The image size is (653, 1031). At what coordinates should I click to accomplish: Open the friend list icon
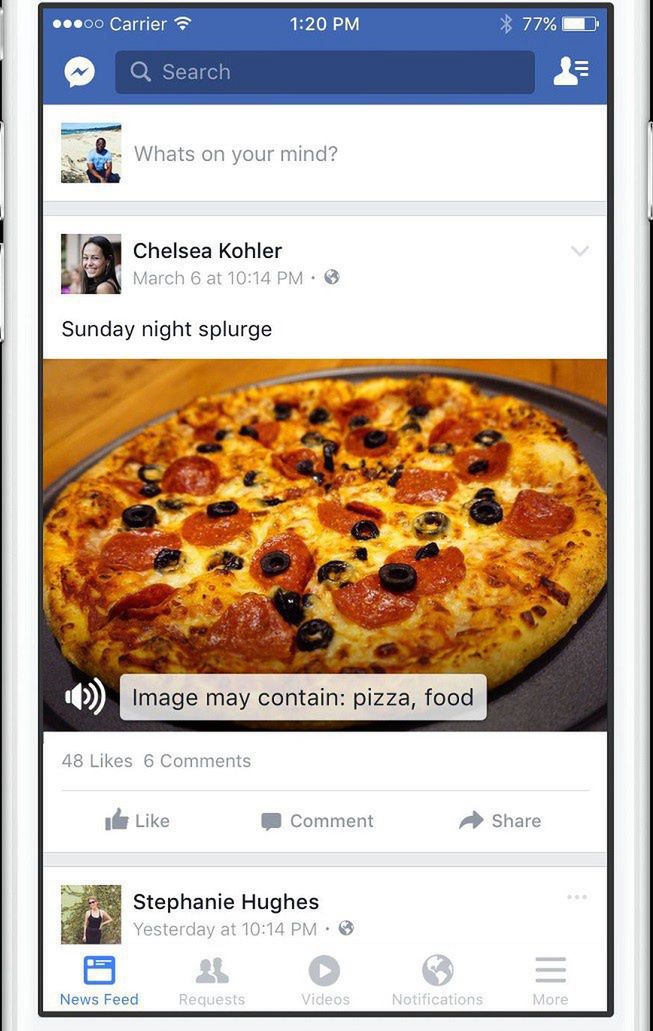(x=570, y=71)
